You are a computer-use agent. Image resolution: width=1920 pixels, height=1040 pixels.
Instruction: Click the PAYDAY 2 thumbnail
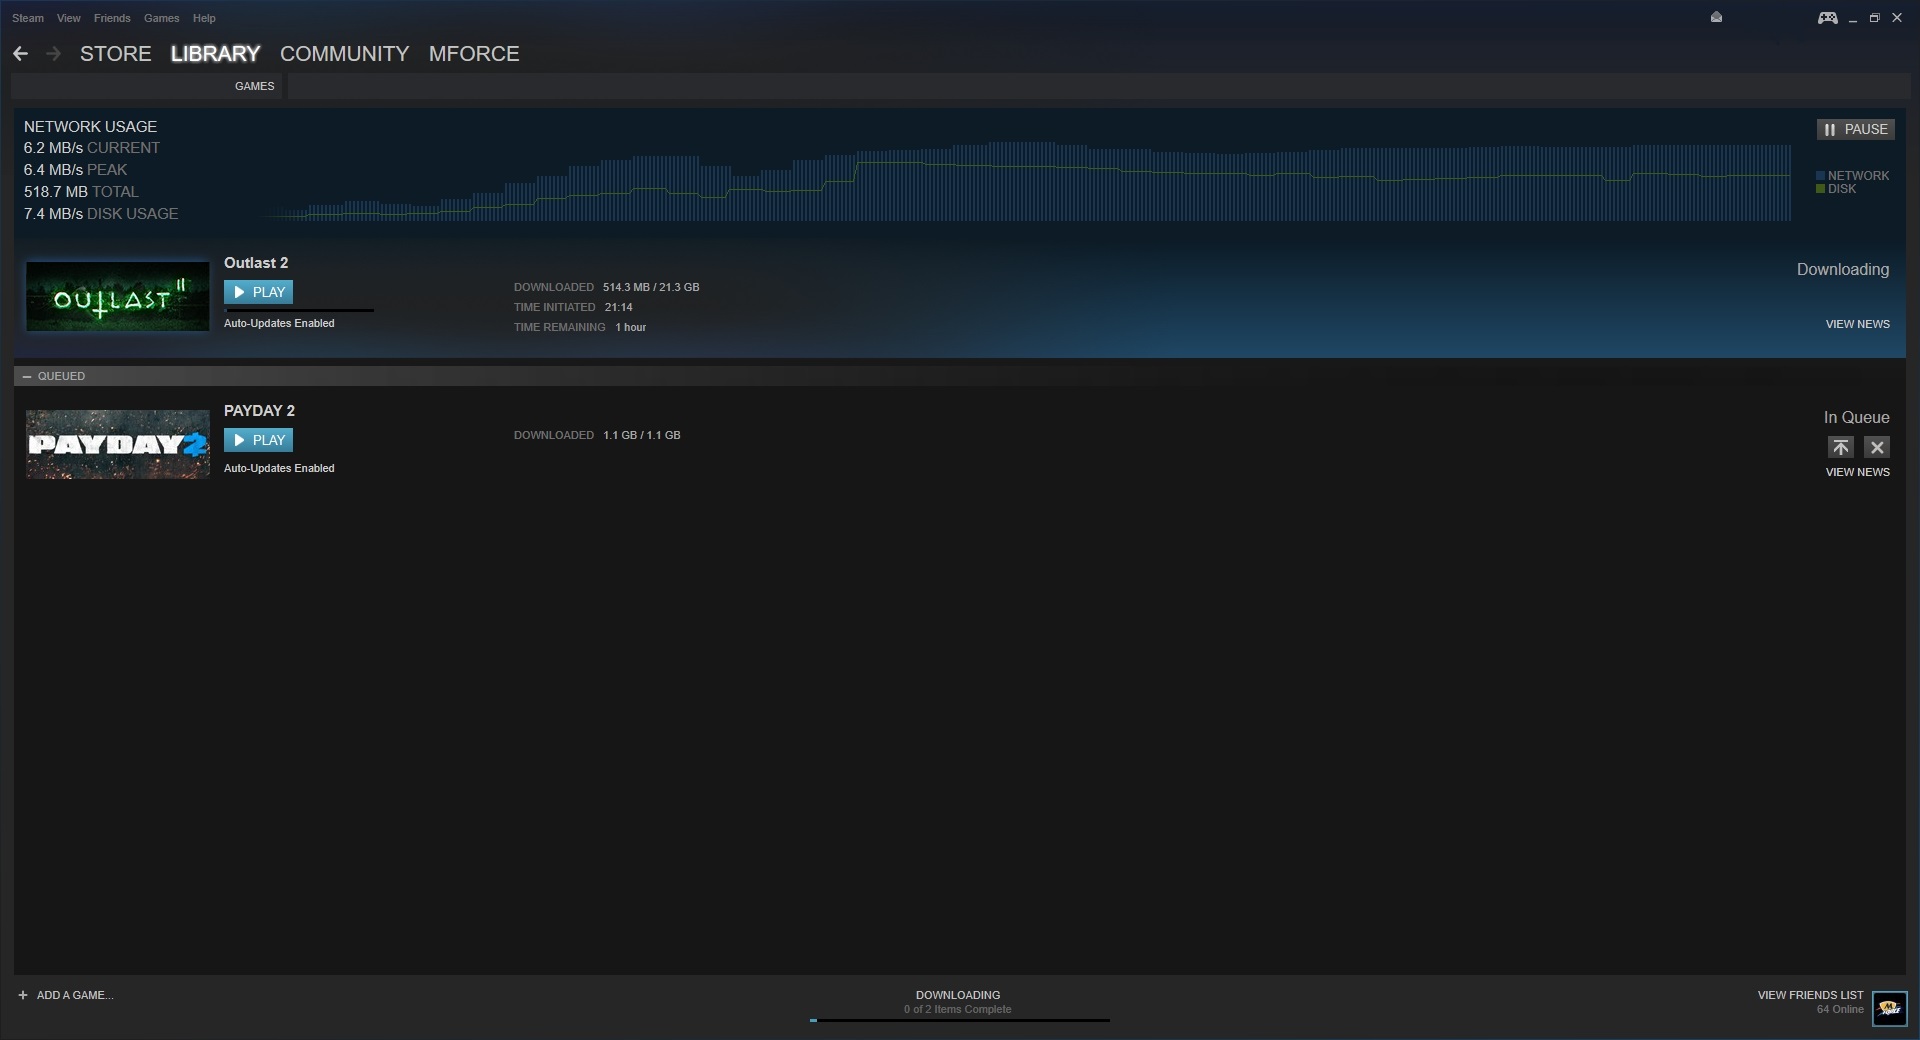click(118, 444)
